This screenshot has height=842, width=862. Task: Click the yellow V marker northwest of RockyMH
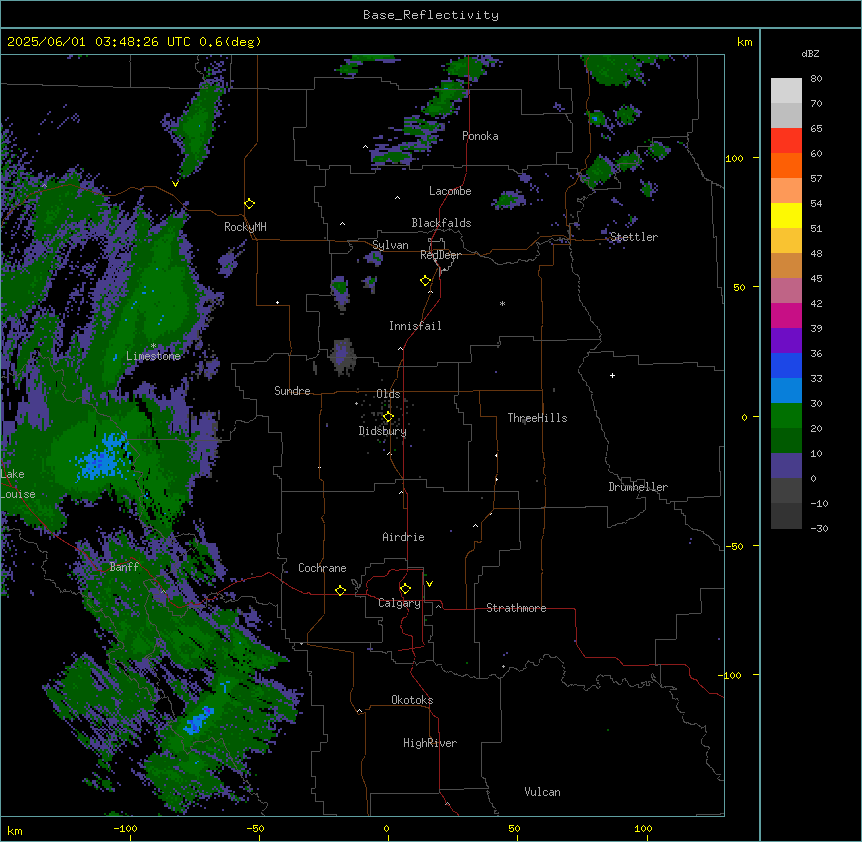(175, 184)
